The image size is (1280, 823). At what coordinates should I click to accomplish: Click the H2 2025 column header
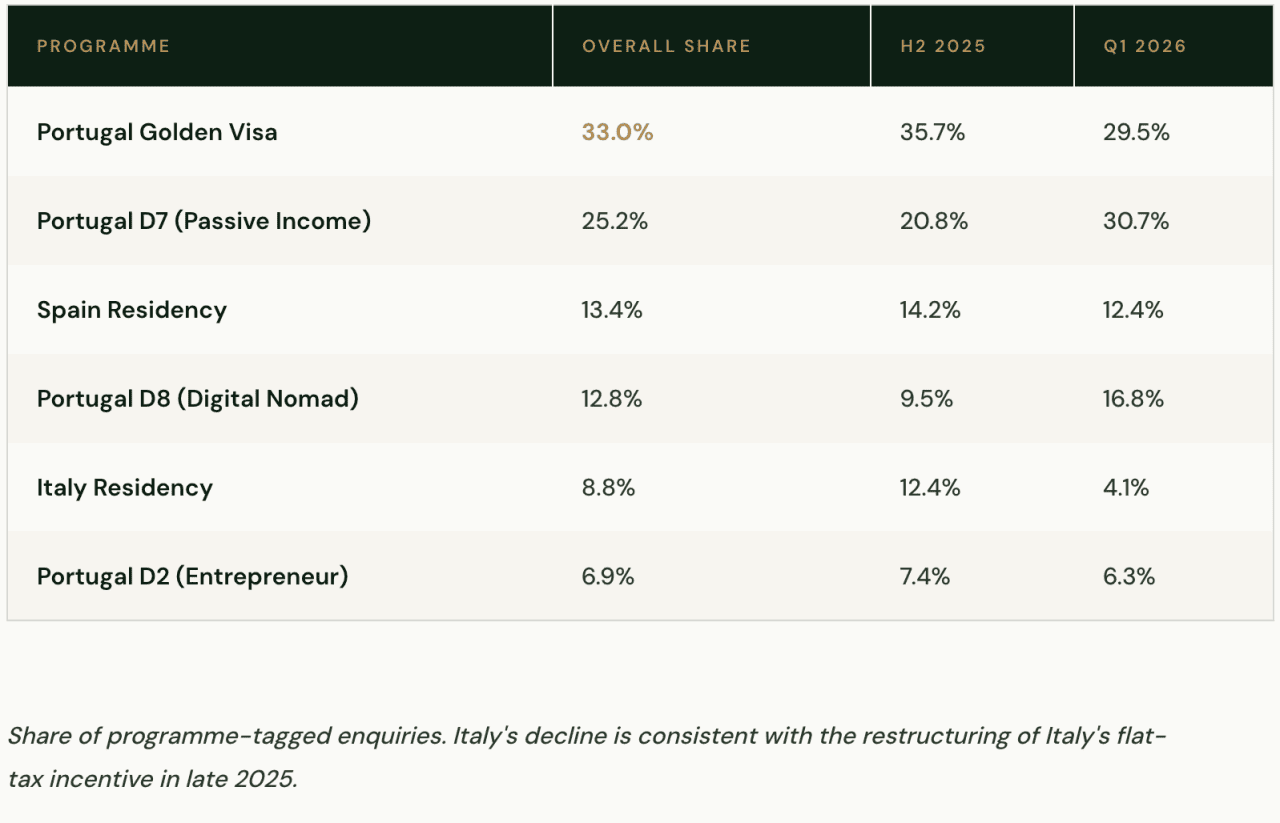tap(942, 46)
